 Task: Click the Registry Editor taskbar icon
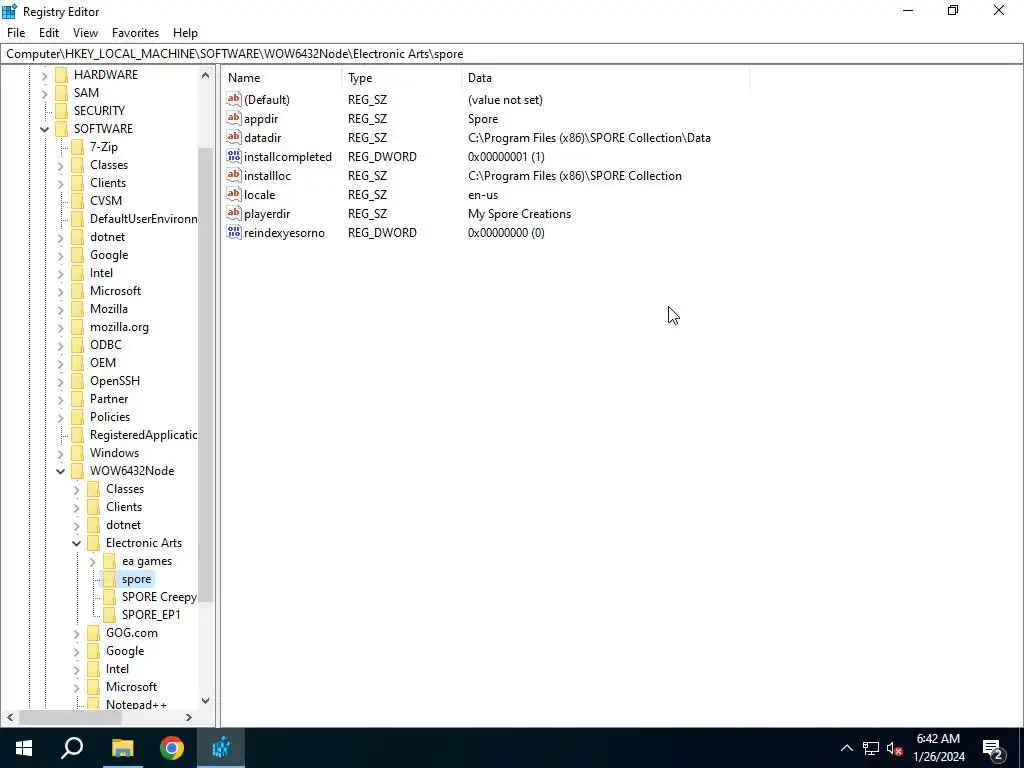221,748
